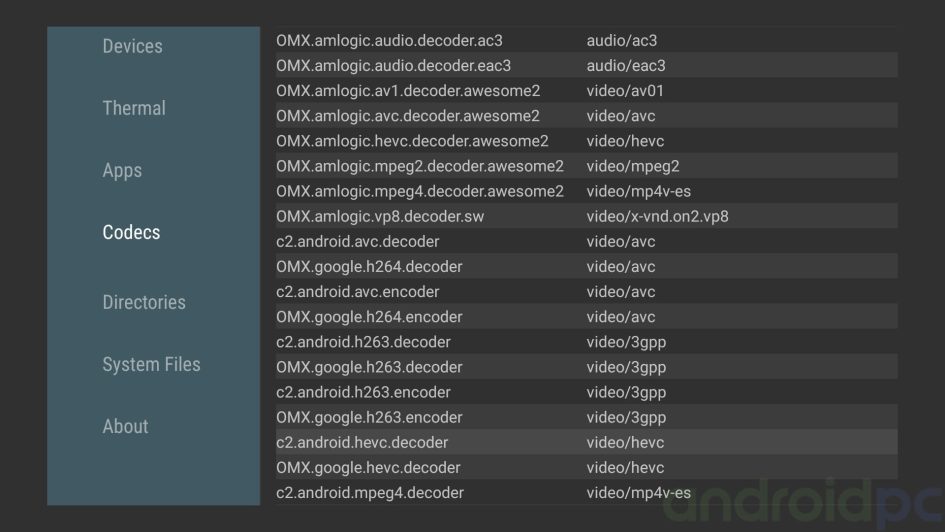Screen dimensions: 945x532
Task: Open the Devices section in sidebar
Action: tap(132, 46)
